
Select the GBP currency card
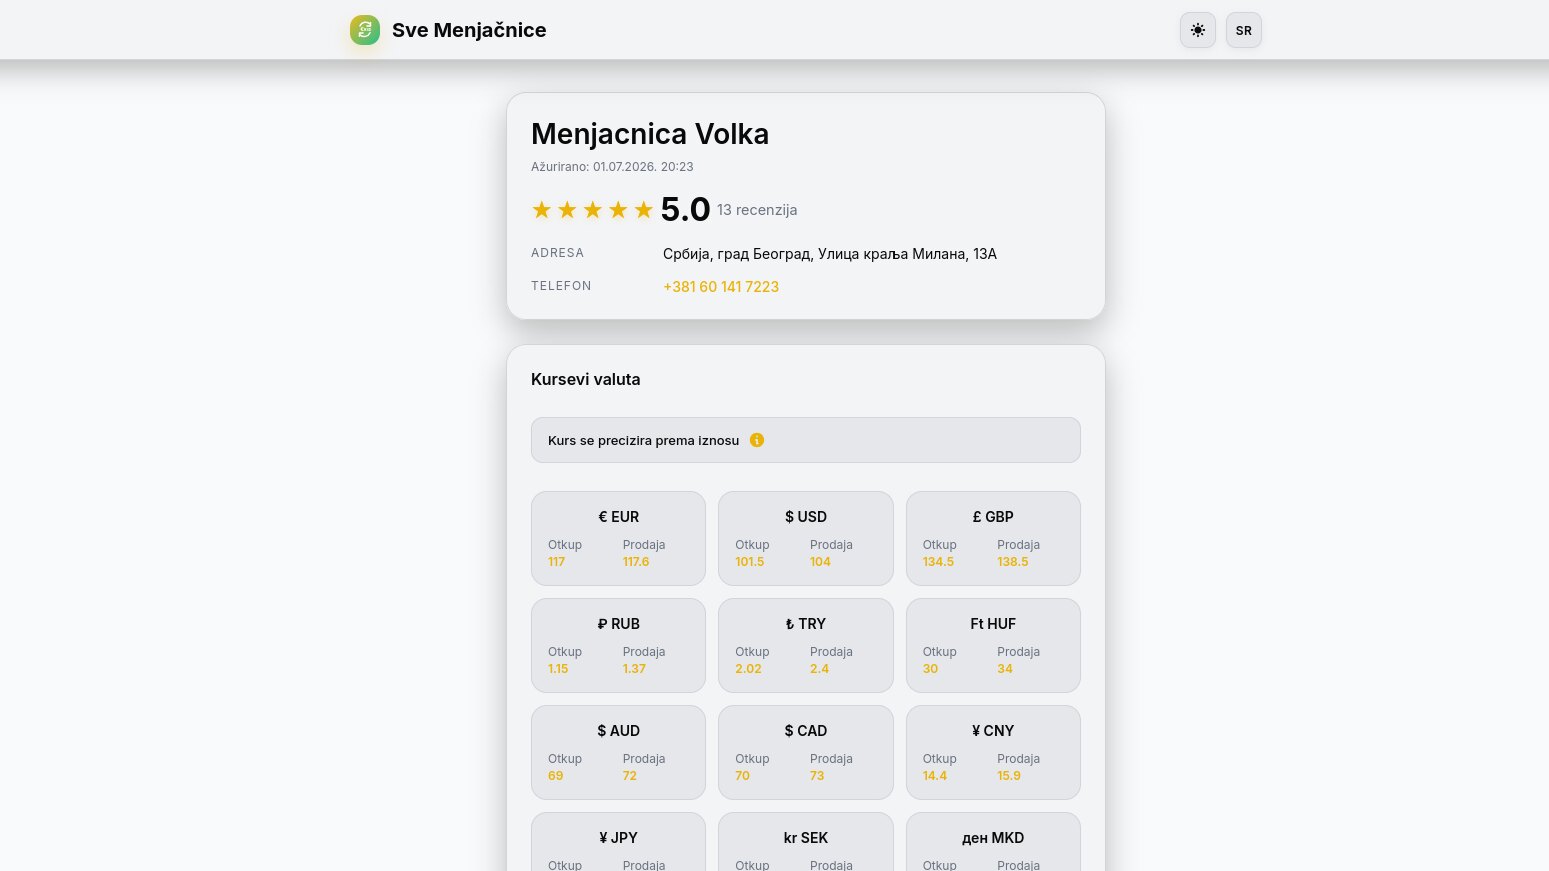coord(993,538)
